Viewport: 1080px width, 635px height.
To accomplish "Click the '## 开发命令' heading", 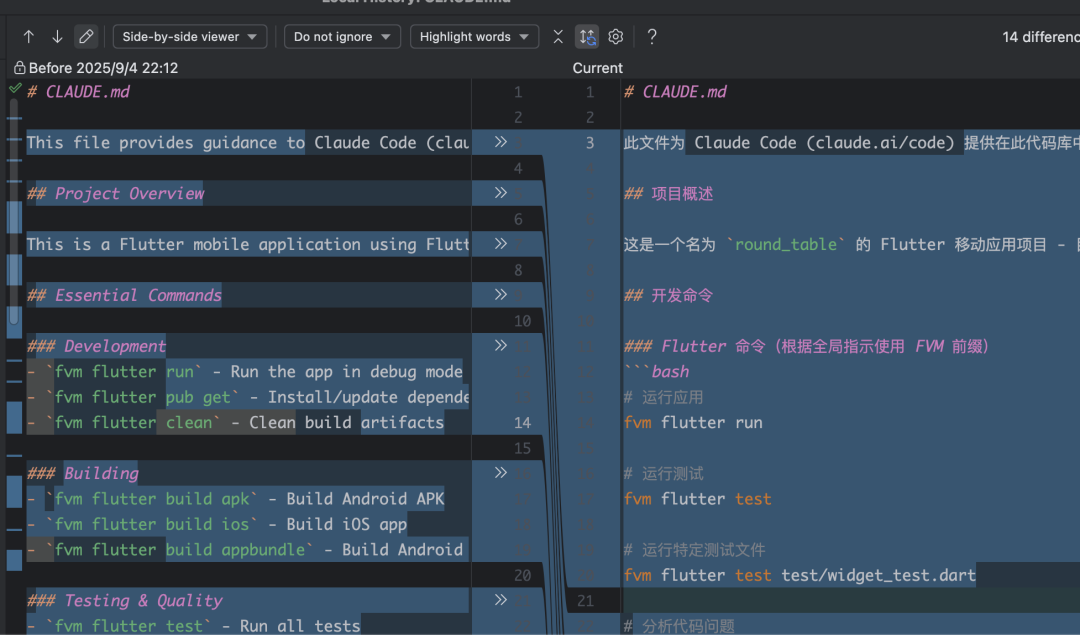I will pyautogui.click(x=668, y=295).
